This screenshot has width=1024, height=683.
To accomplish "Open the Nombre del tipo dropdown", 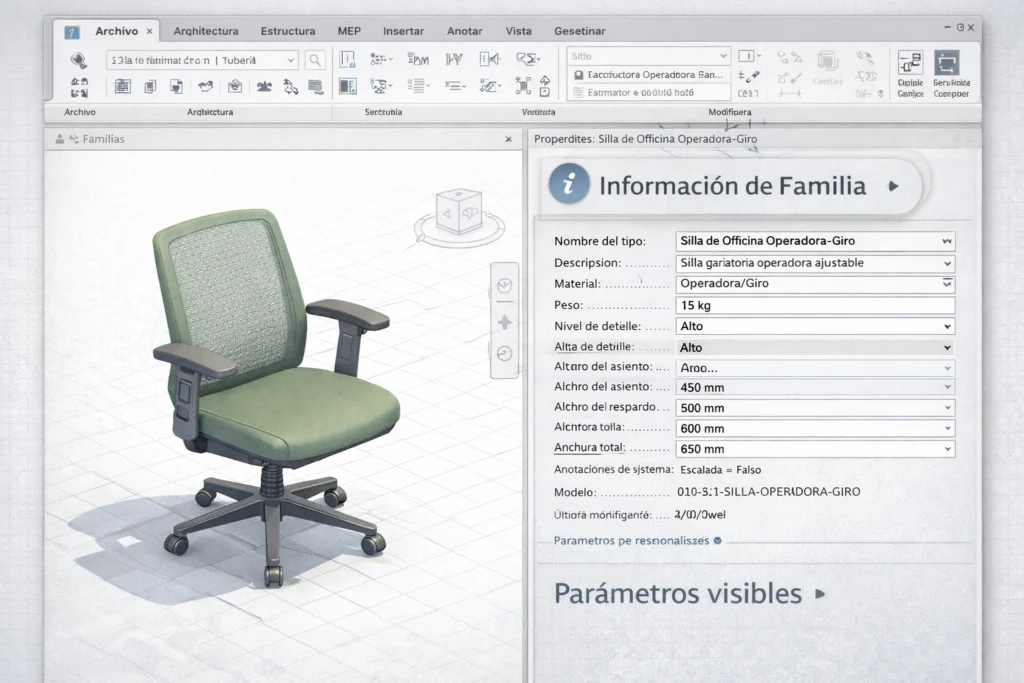I will pos(948,241).
